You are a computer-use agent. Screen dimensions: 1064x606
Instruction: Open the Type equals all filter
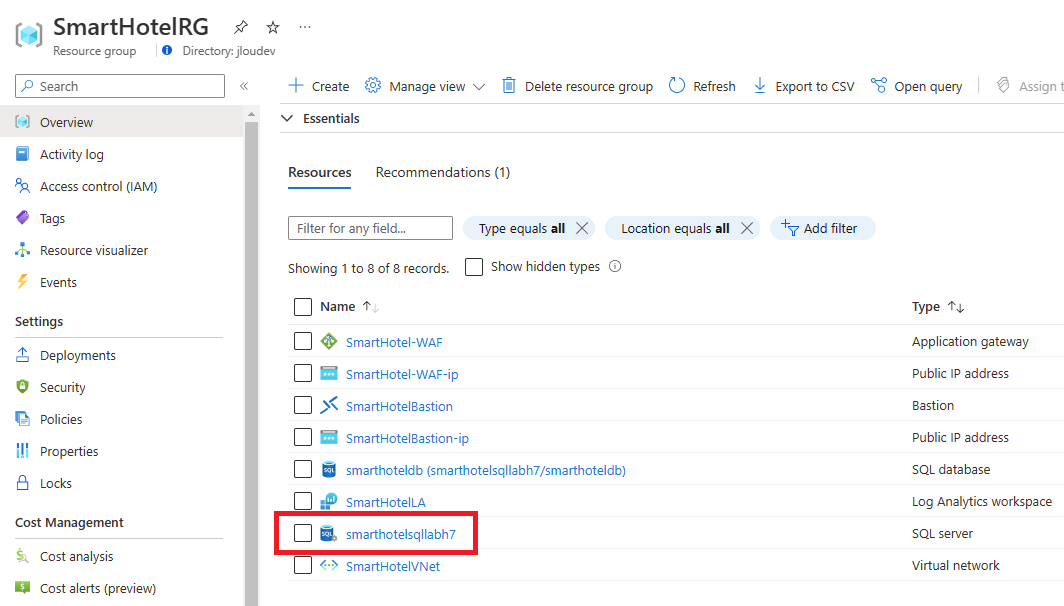point(521,229)
